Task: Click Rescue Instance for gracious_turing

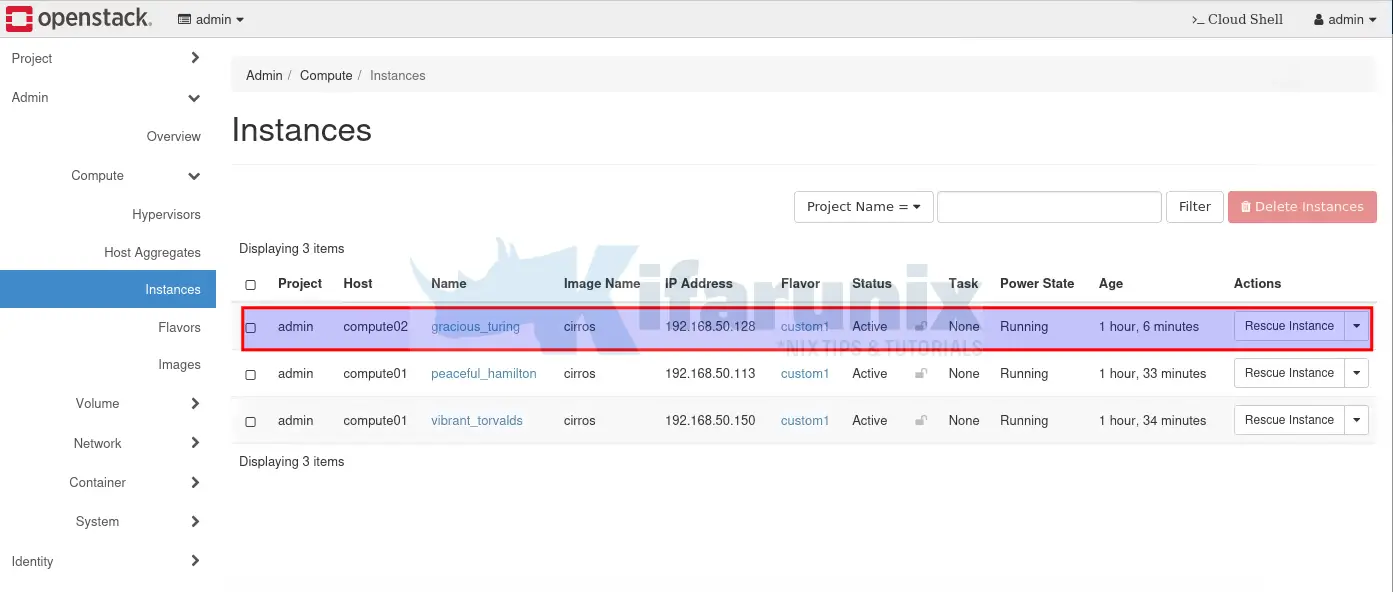Action: point(1289,326)
